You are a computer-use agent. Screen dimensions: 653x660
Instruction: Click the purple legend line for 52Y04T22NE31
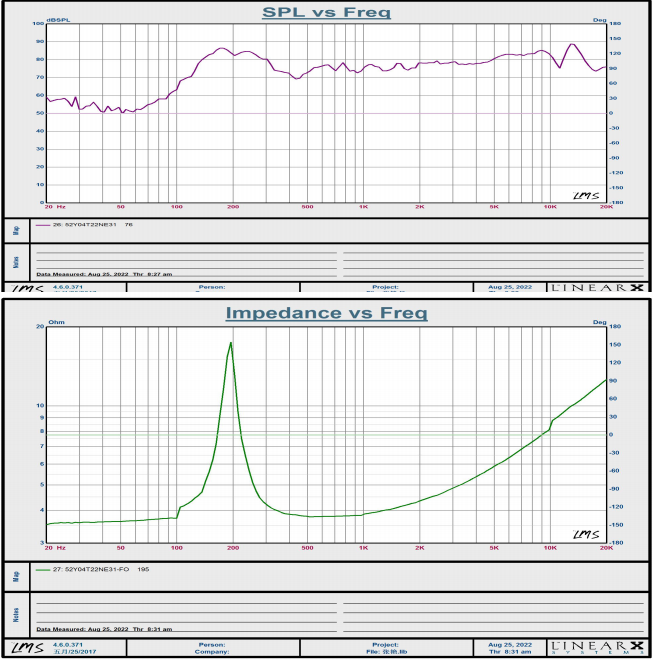[43, 225]
